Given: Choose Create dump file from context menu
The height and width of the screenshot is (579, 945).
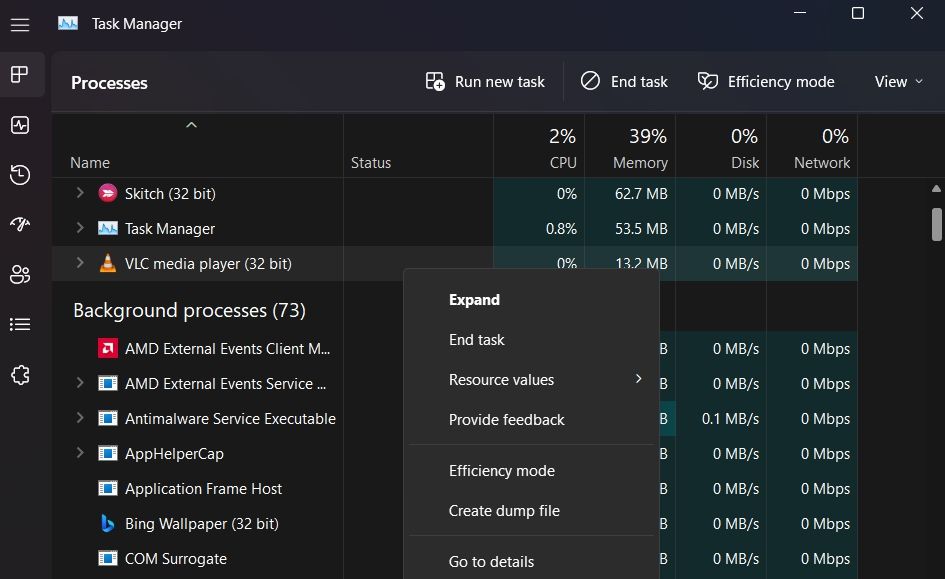Looking at the screenshot, I should [532, 510].
